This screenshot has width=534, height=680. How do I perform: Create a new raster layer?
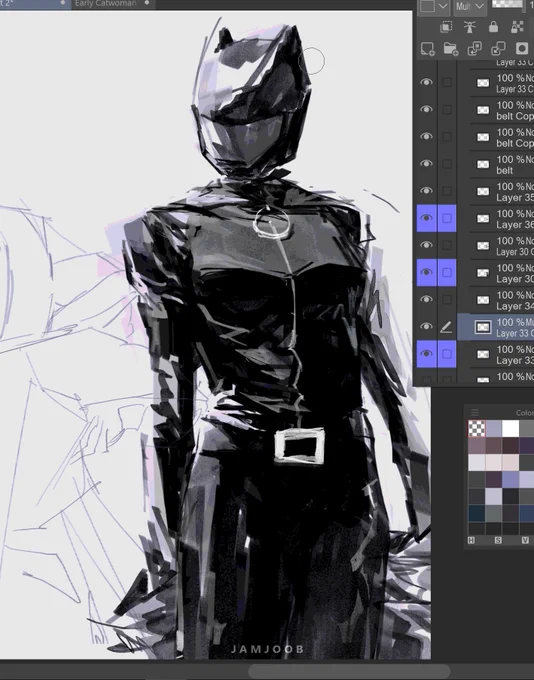tap(428, 49)
